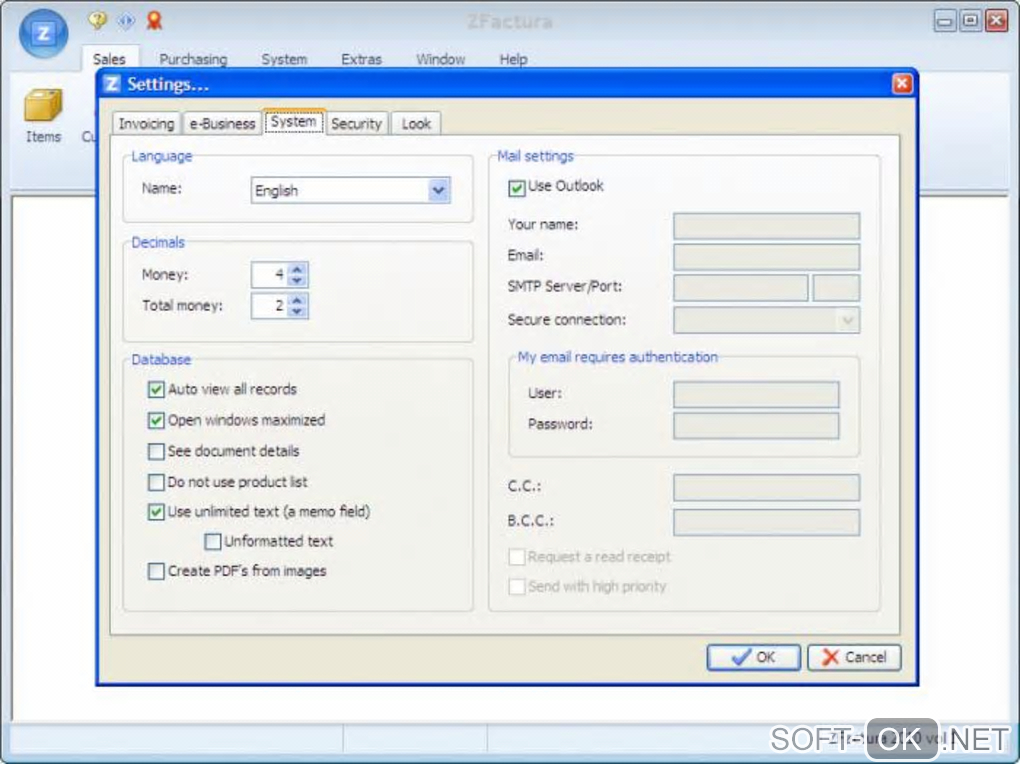Click the C.C. input field
Image resolution: width=1020 pixels, height=764 pixels.
tap(766, 487)
